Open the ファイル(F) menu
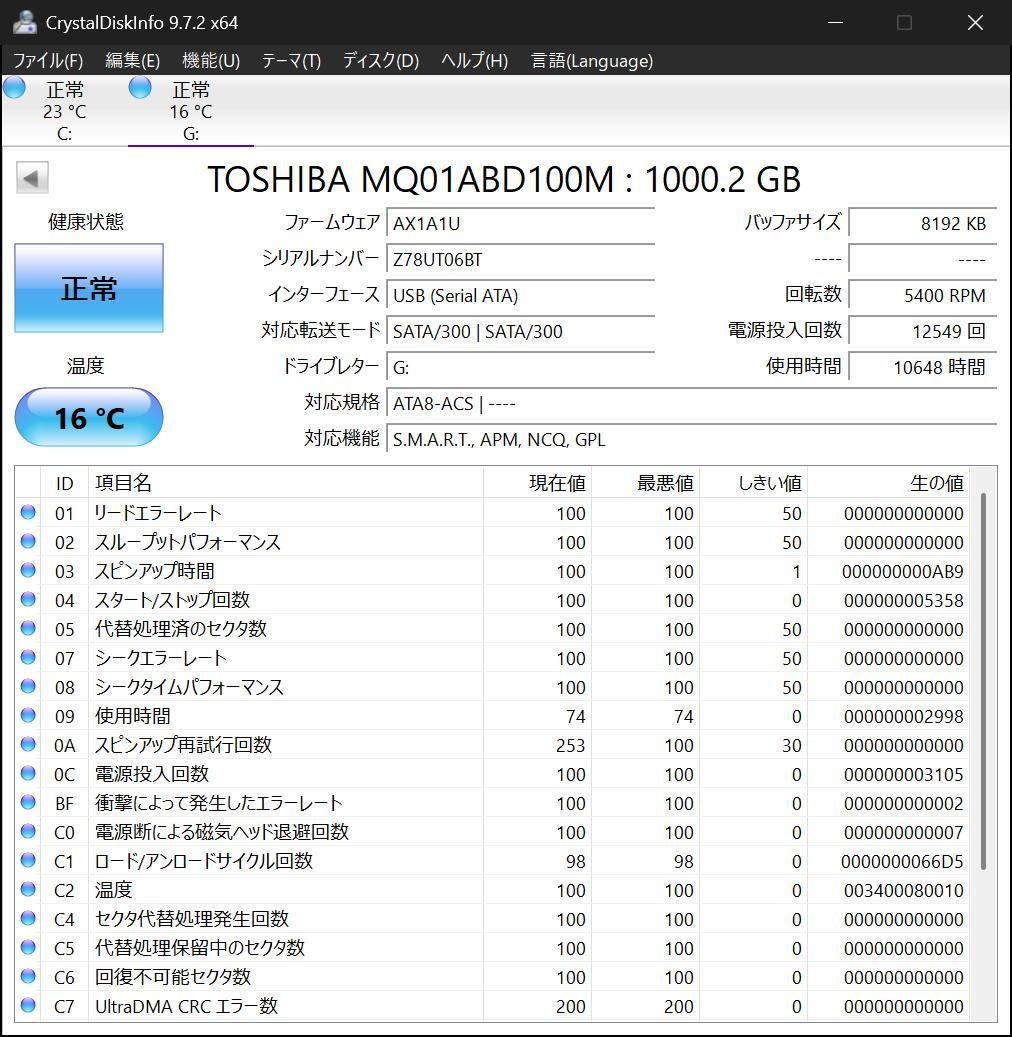1012x1037 pixels. click(48, 61)
